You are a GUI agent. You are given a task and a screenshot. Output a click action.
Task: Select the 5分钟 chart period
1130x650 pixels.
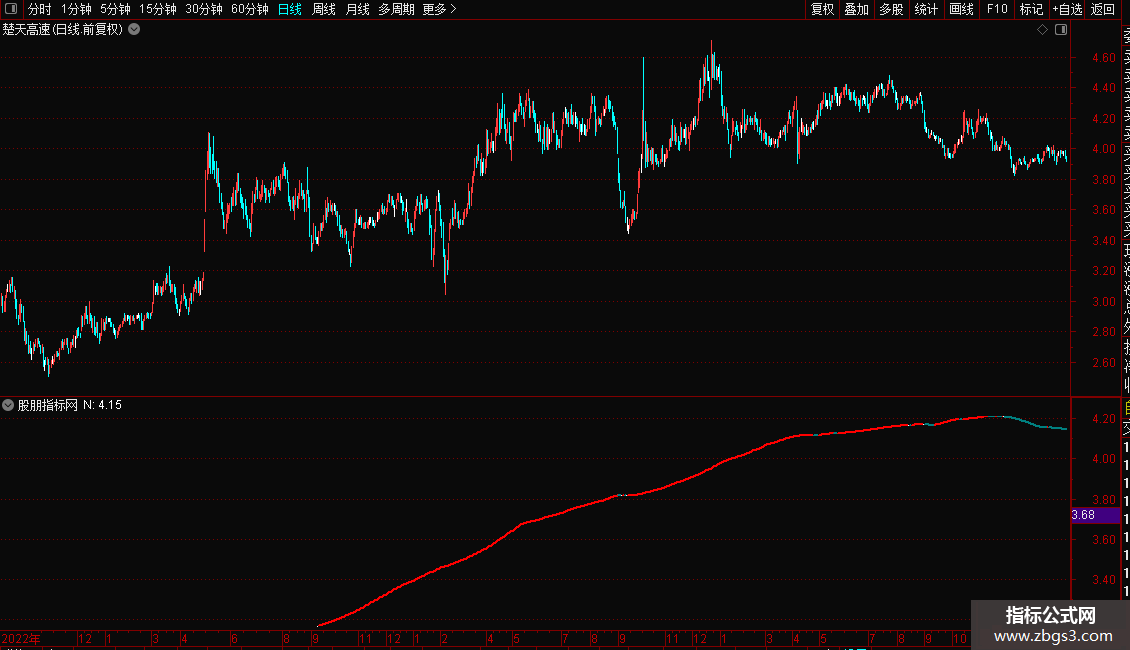click(115, 9)
